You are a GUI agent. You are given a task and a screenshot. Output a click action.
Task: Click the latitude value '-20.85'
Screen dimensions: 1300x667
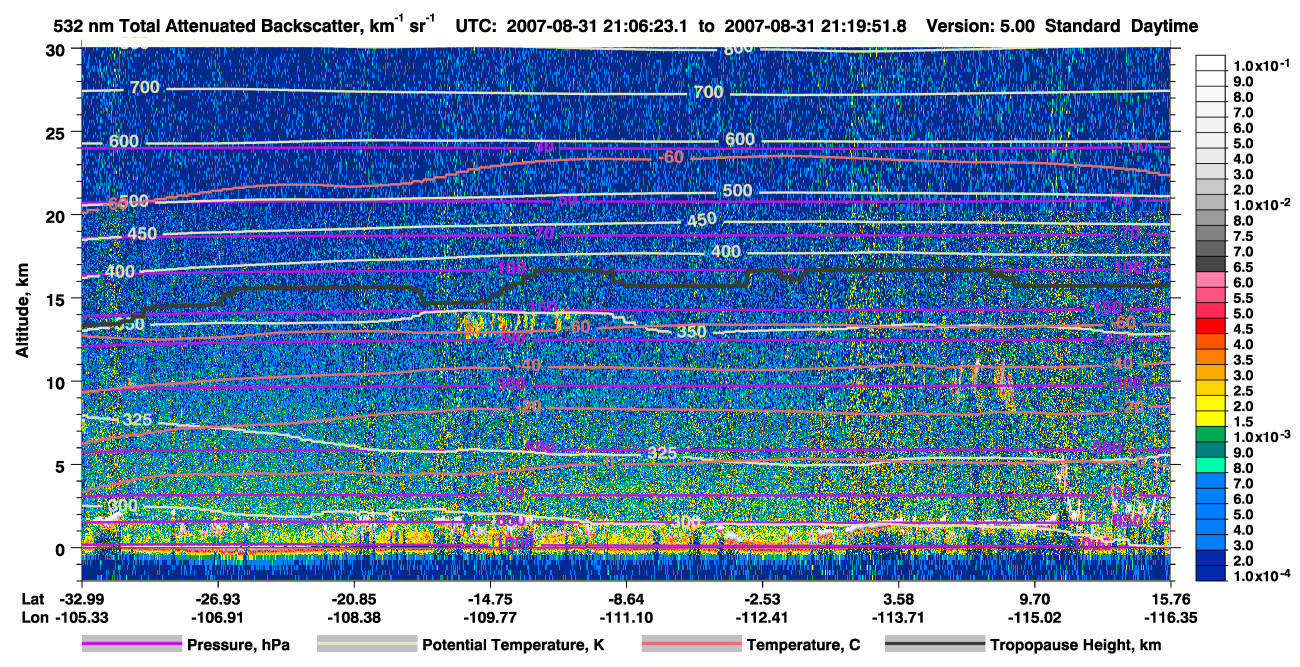(x=353, y=597)
